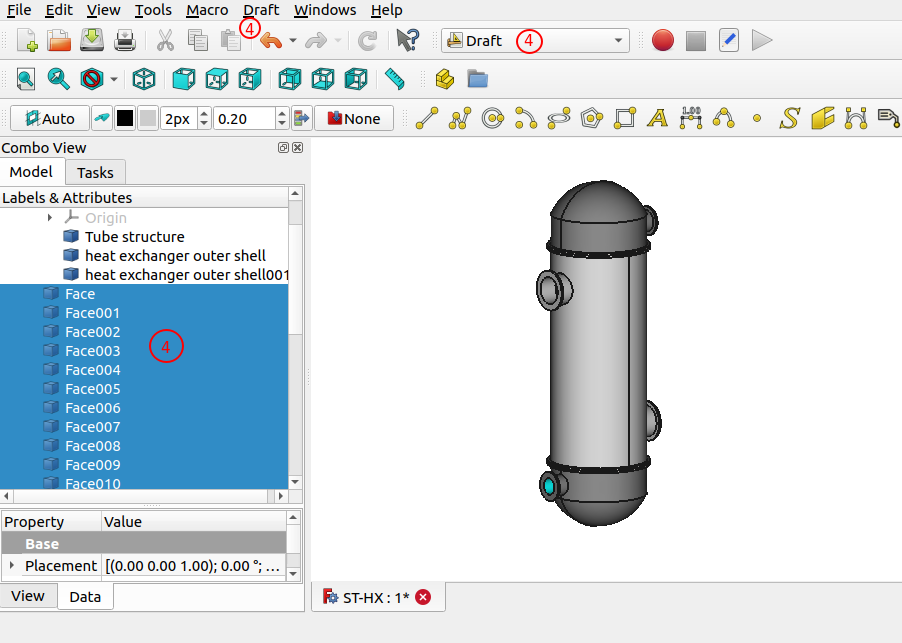Open the Macro menu
Image resolution: width=902 pixels, height=643 pixels.
(207, 10)
